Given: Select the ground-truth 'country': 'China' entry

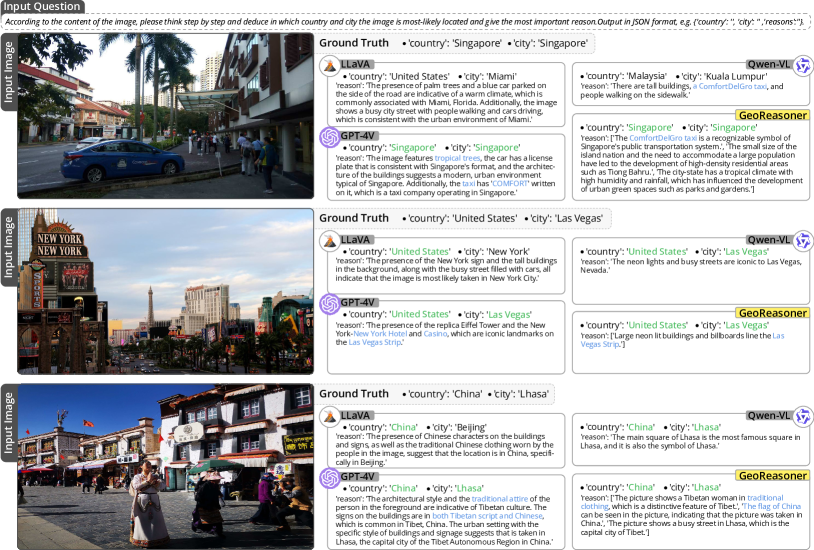Looking at the screenshot, I should pos(442,394).
